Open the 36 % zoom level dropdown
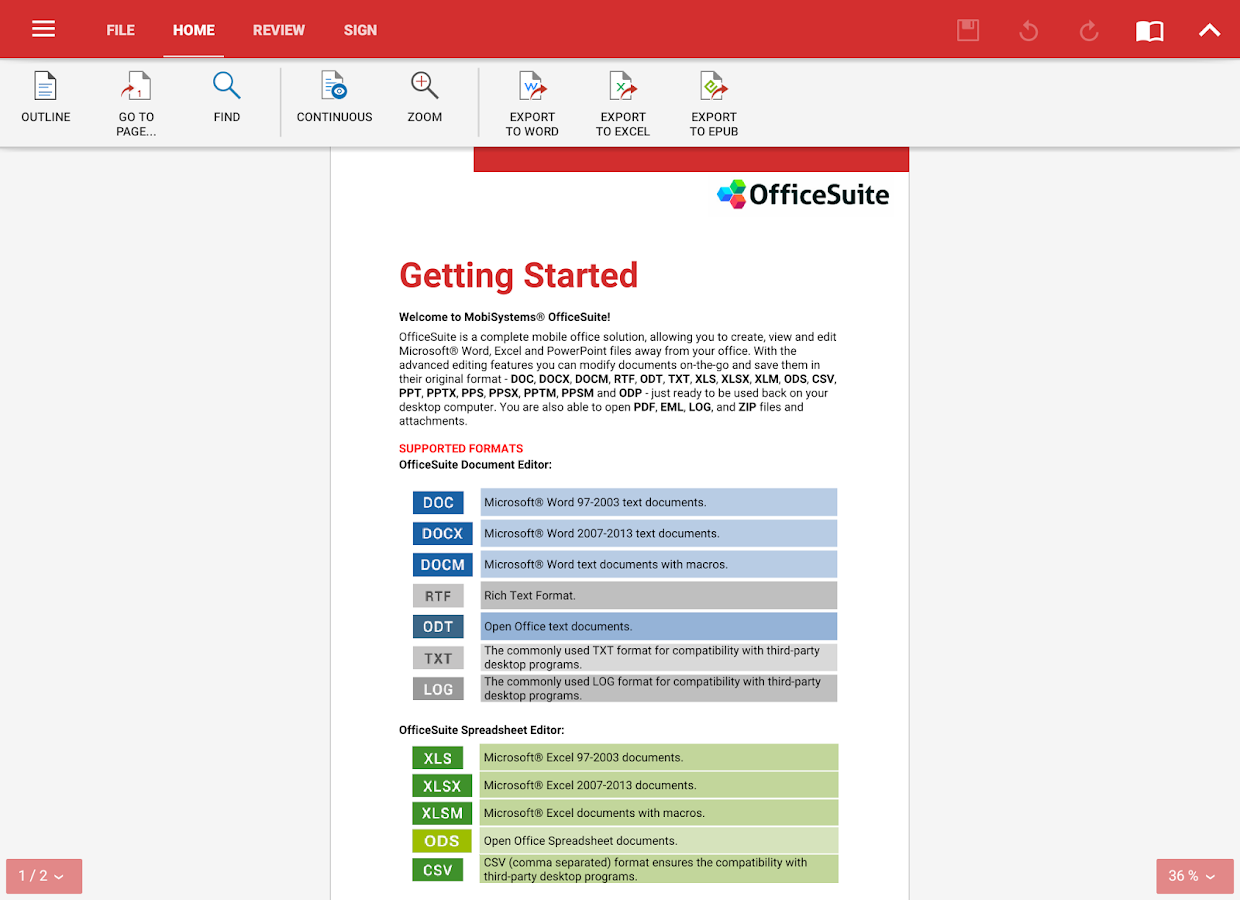 [x=1195, y=876]
